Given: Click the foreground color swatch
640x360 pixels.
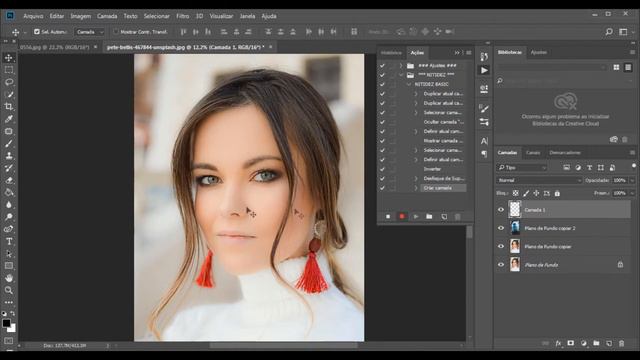Looking at the screenshot, I should tap(6, 323).
